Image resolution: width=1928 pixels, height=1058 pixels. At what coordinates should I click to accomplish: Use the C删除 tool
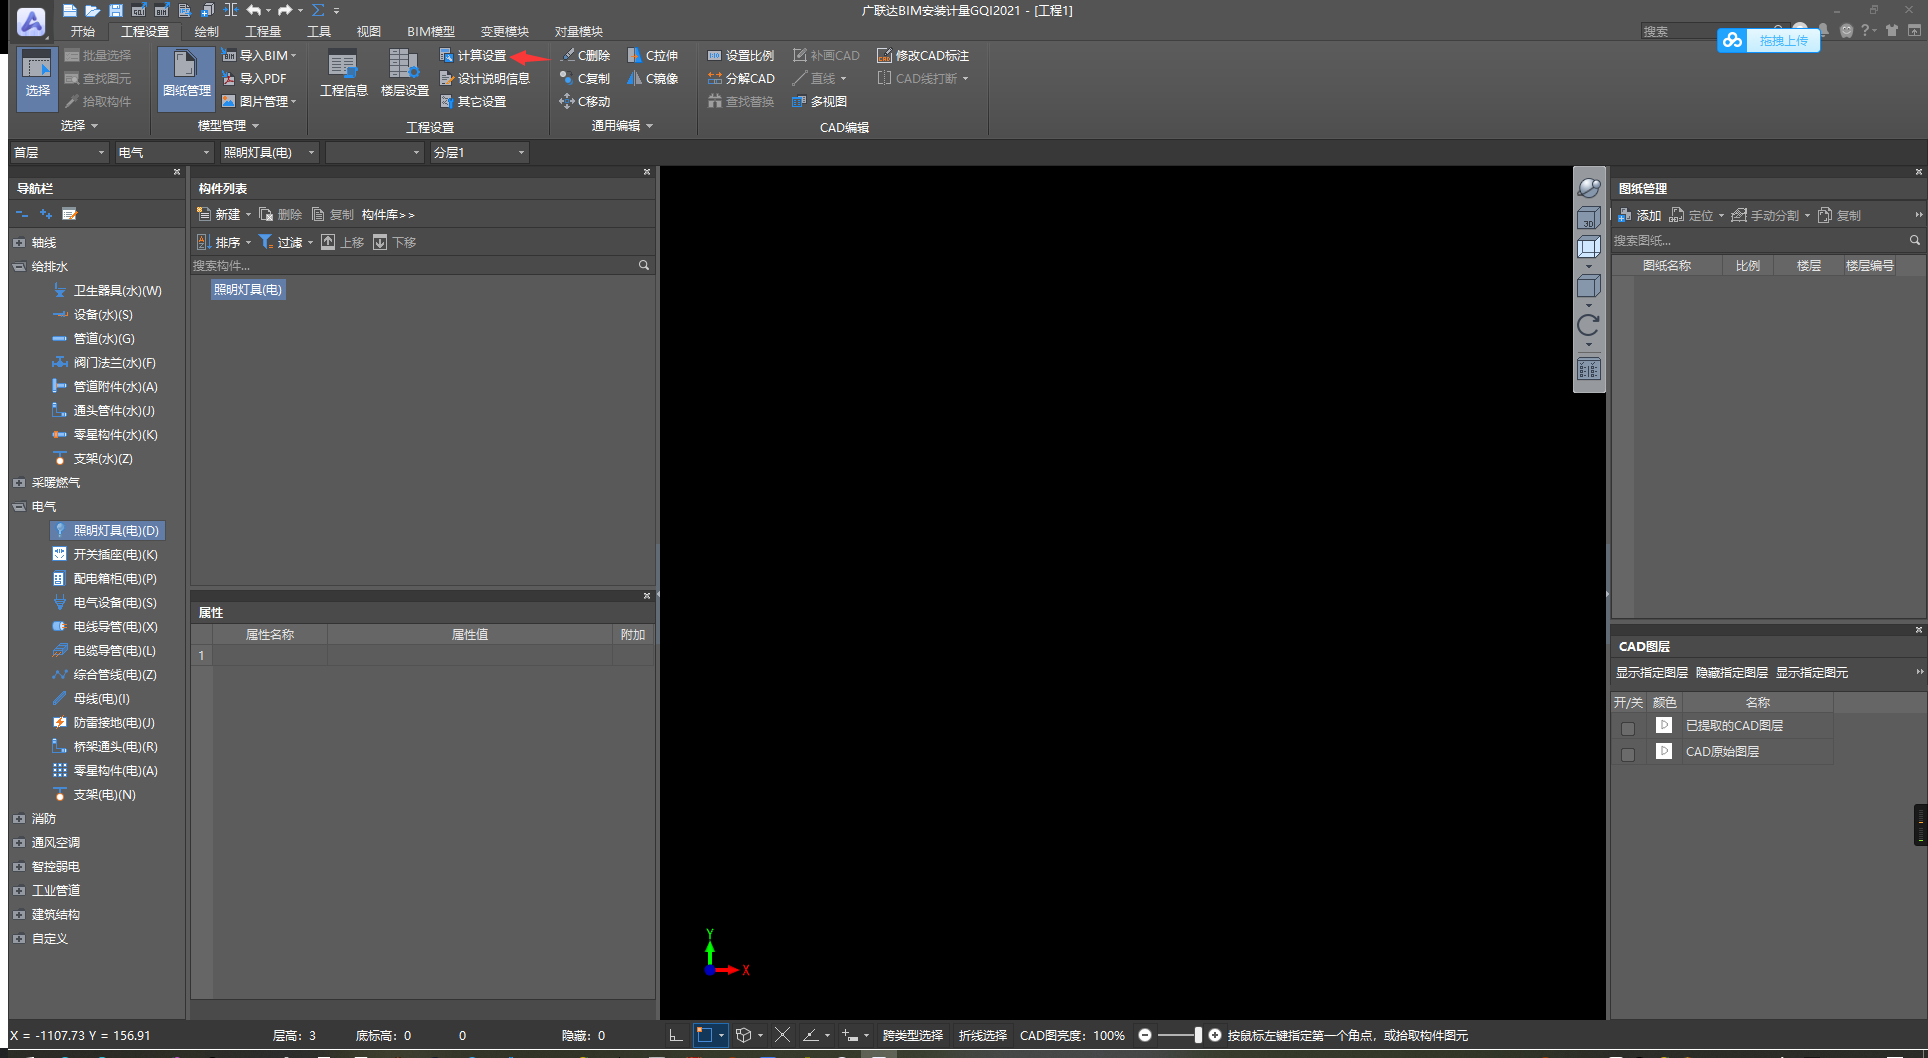585,56
